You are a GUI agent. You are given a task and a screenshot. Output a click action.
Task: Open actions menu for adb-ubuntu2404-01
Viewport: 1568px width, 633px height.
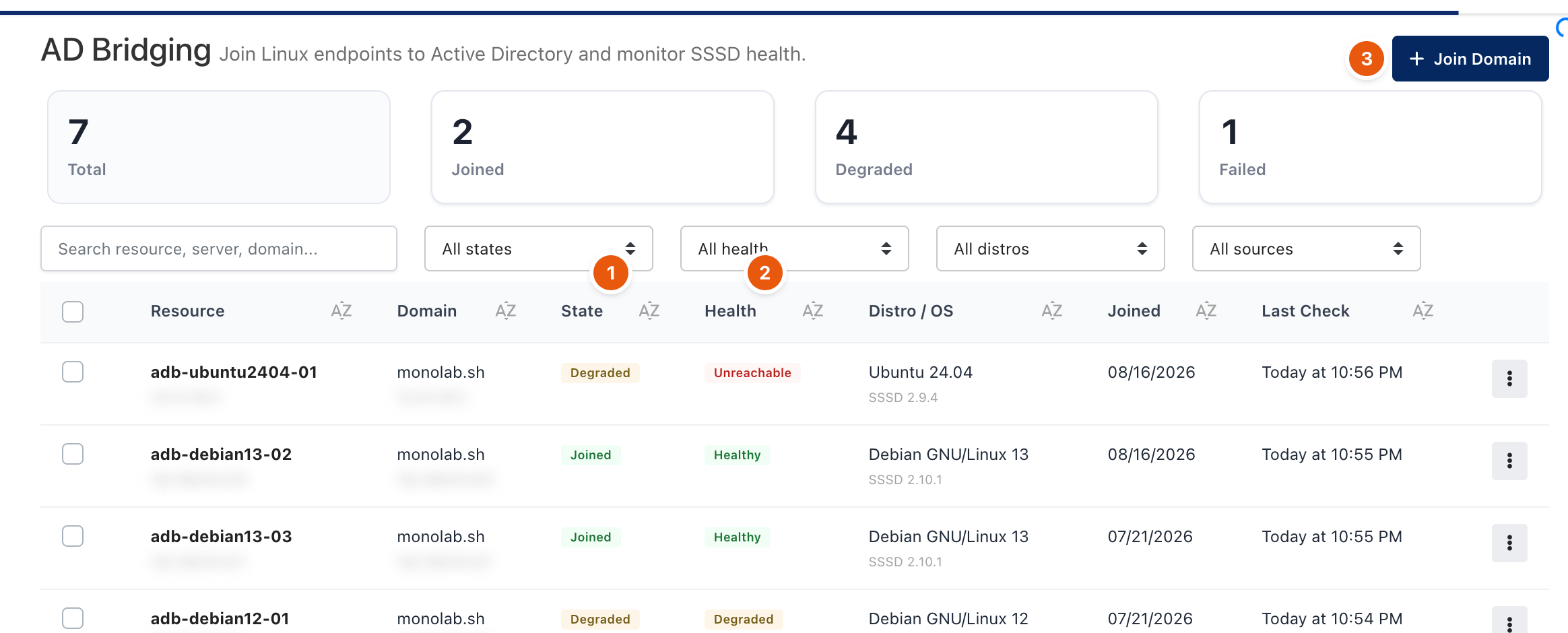1509,379
